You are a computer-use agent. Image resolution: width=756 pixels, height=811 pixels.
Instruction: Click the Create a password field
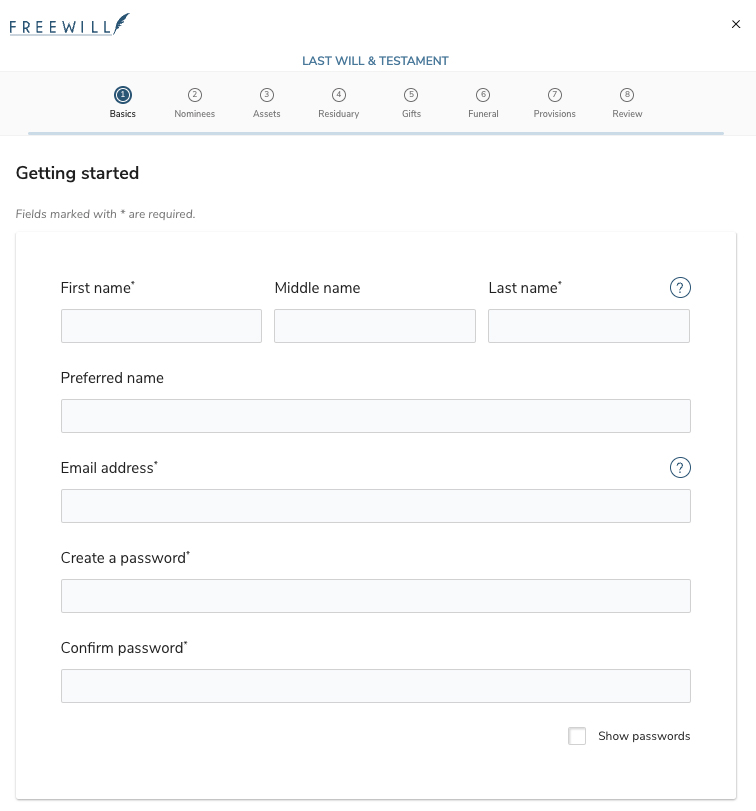pyautogui.click(x=375, y=596)
